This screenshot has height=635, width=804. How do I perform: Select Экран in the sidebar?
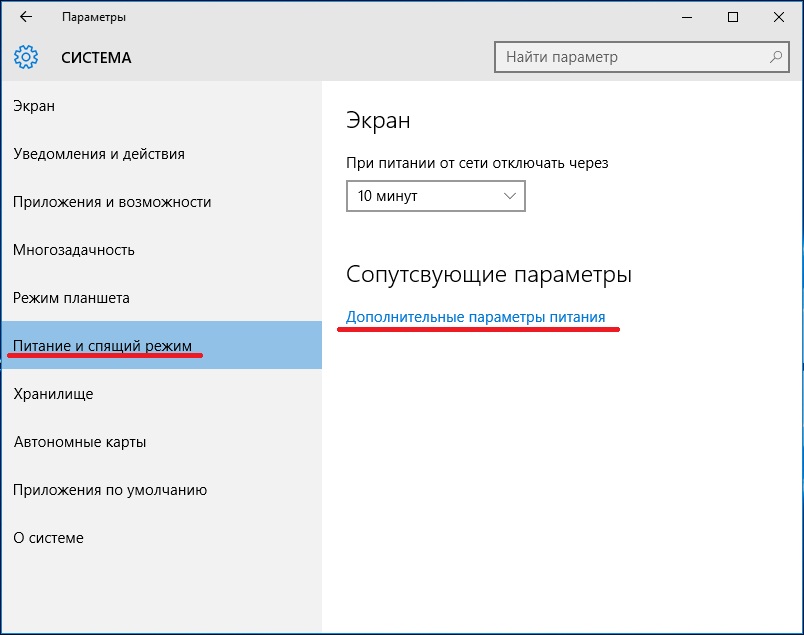click(34, 106)
